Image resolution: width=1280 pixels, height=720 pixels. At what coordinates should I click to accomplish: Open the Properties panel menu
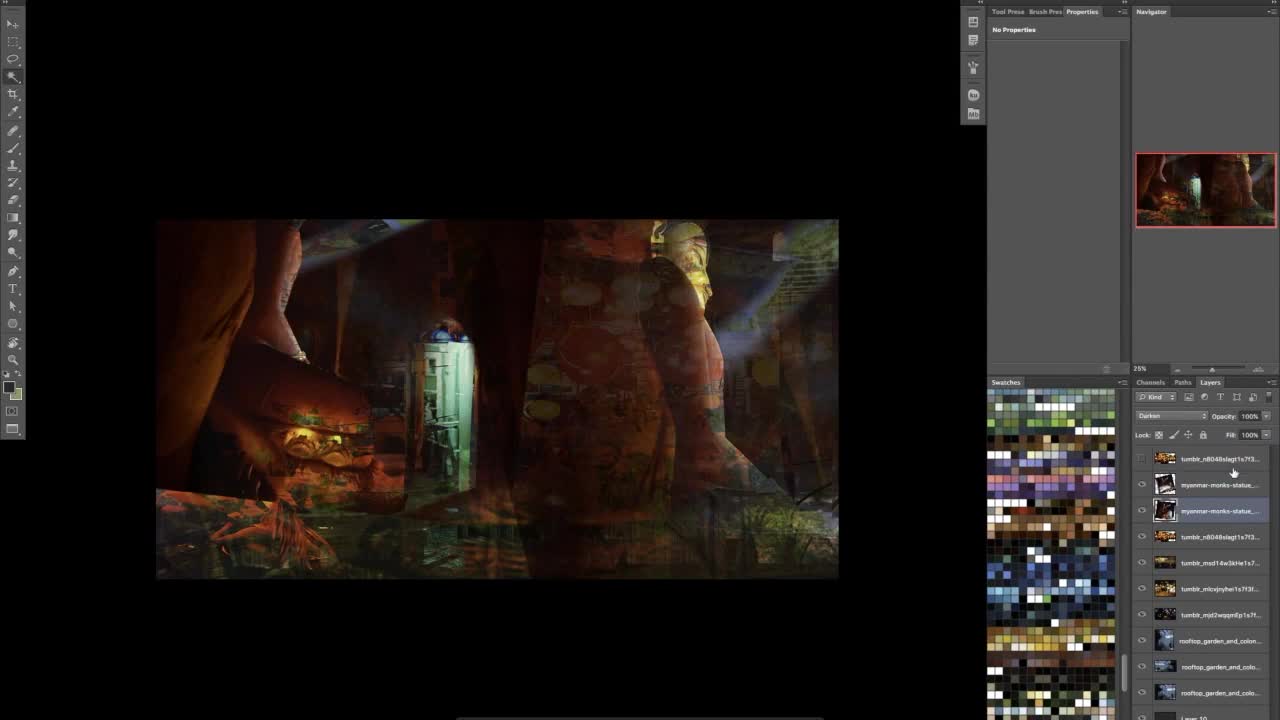point(1123,12)
